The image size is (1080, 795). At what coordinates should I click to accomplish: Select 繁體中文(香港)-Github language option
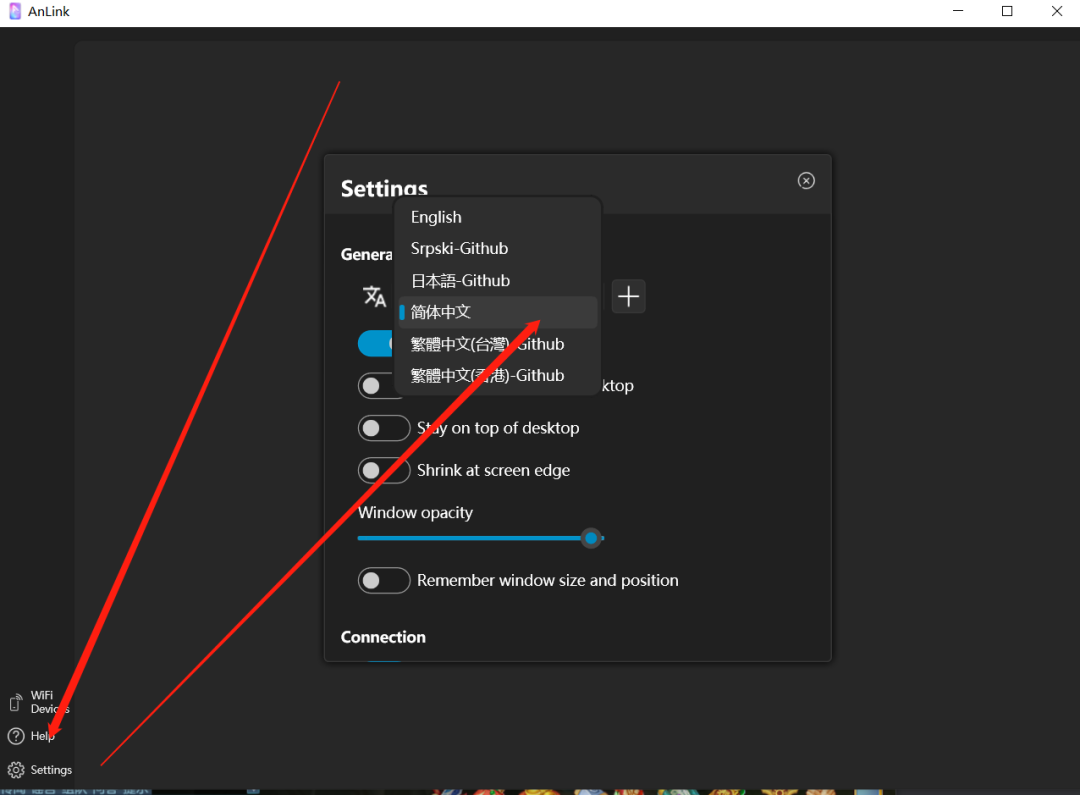497,375
